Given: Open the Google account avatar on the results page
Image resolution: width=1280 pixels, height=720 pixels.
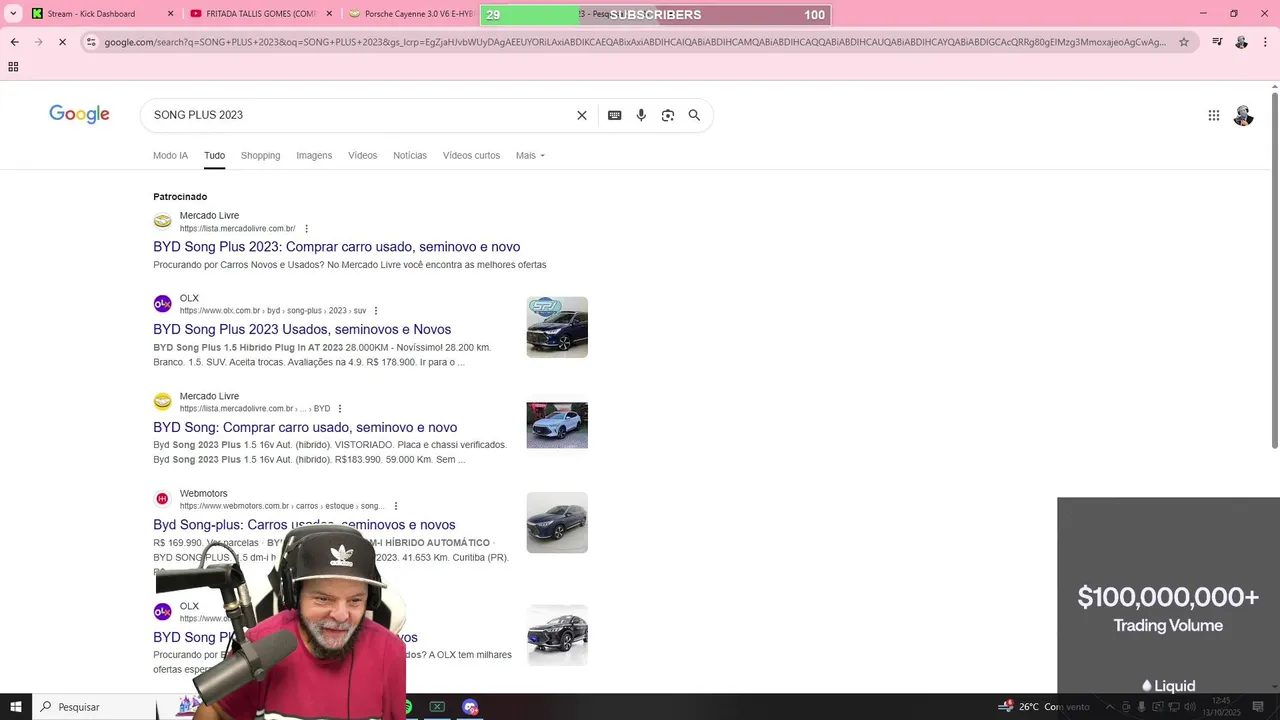Looking at the screenshot, I should 1243,115.
